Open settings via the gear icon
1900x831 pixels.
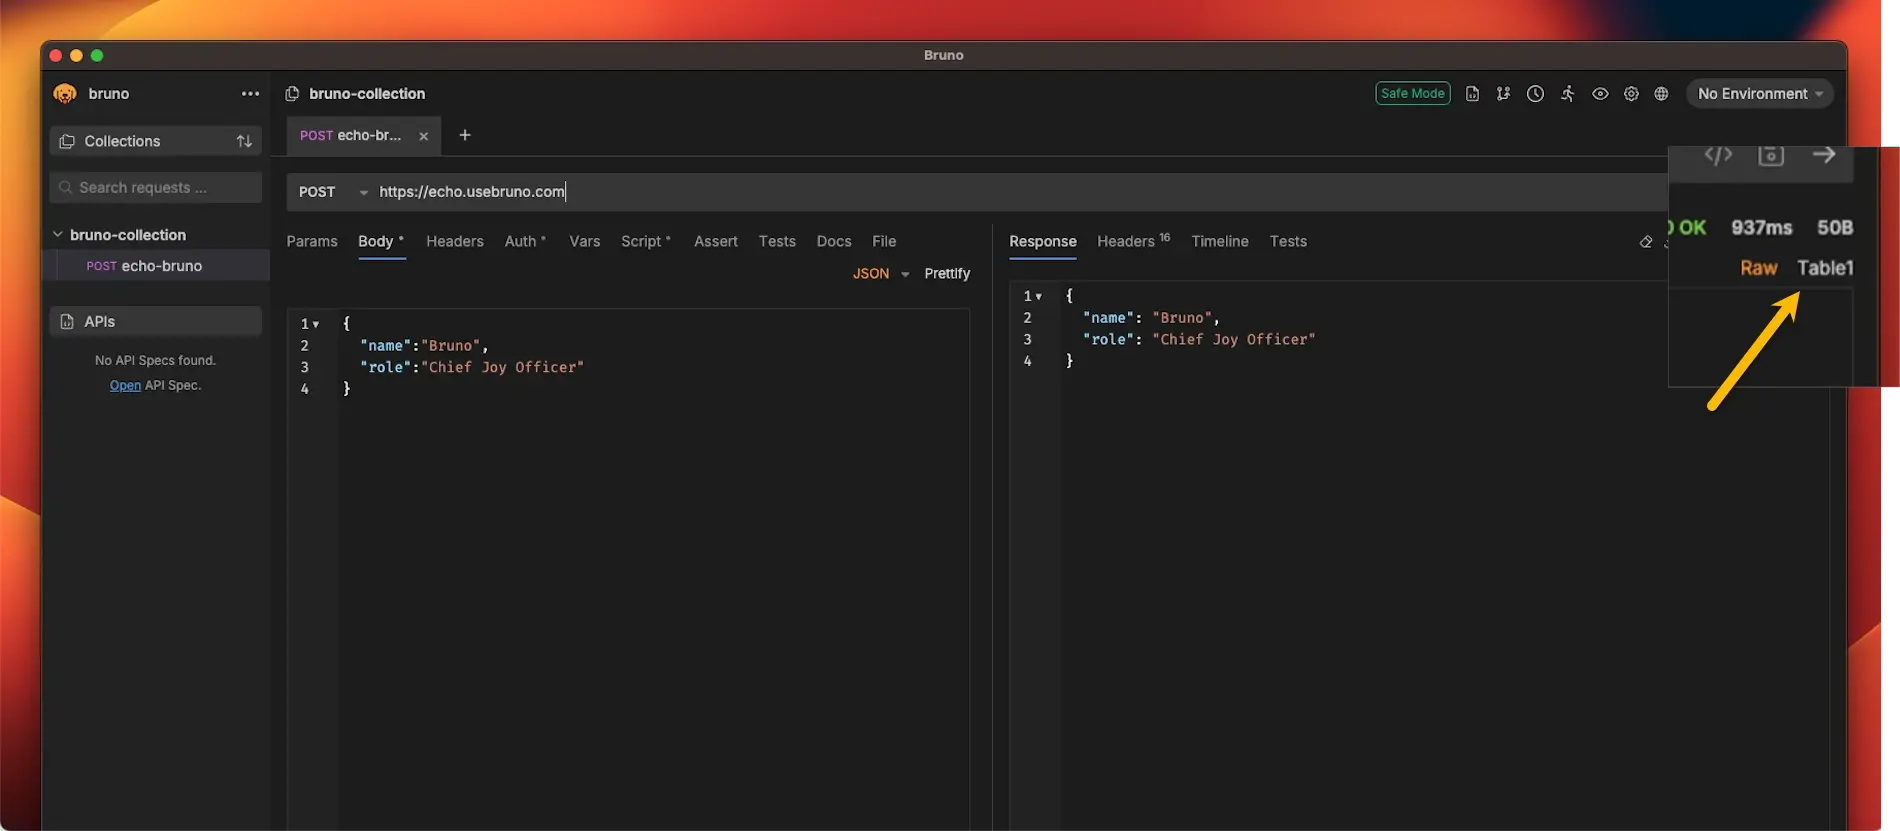1631,94
